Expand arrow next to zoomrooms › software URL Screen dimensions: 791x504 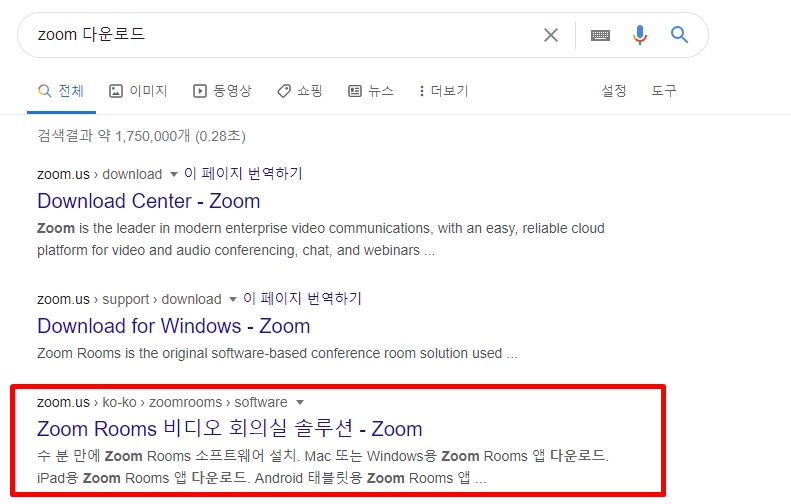pos(300,403)
